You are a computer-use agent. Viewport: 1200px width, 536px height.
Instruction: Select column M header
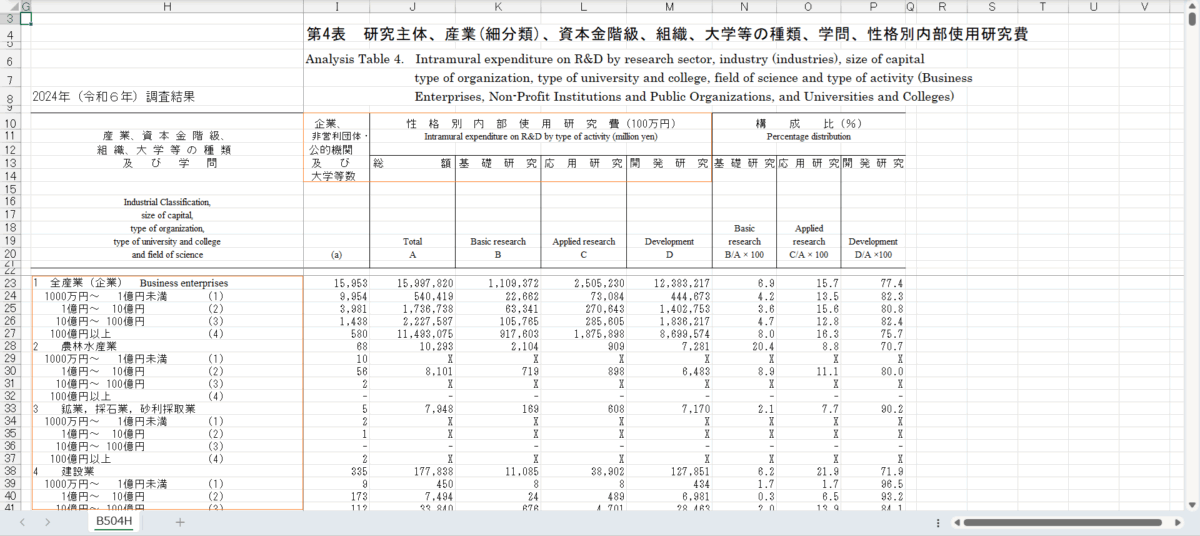click(x=669, y=6)
